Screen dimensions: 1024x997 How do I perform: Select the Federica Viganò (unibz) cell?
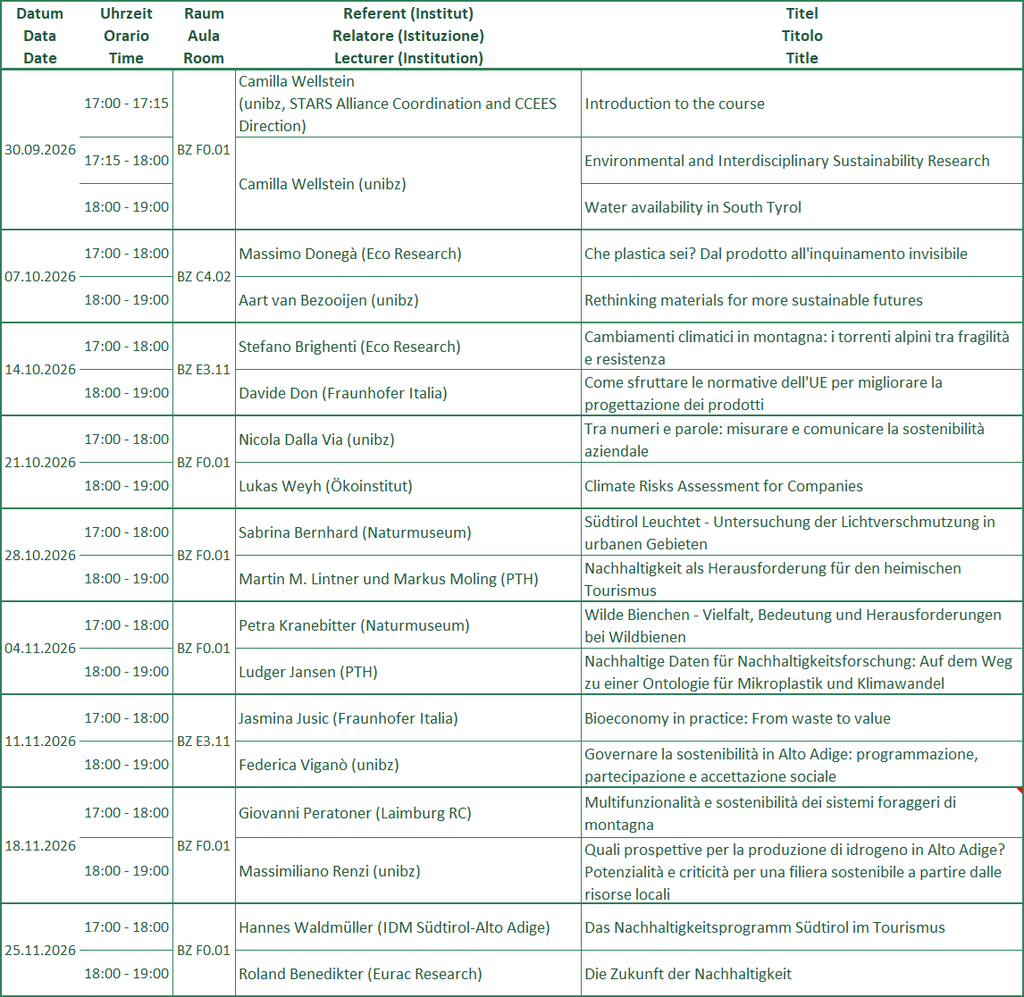[x=408, y=764]
